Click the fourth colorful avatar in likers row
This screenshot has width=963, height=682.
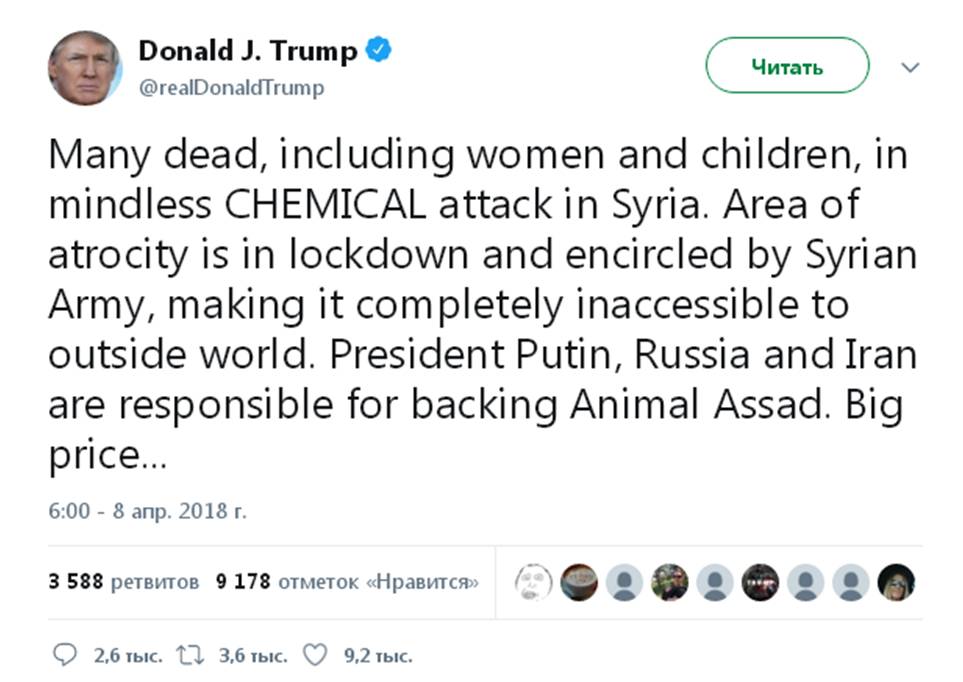pyautogui.click(x=669, y=581)
